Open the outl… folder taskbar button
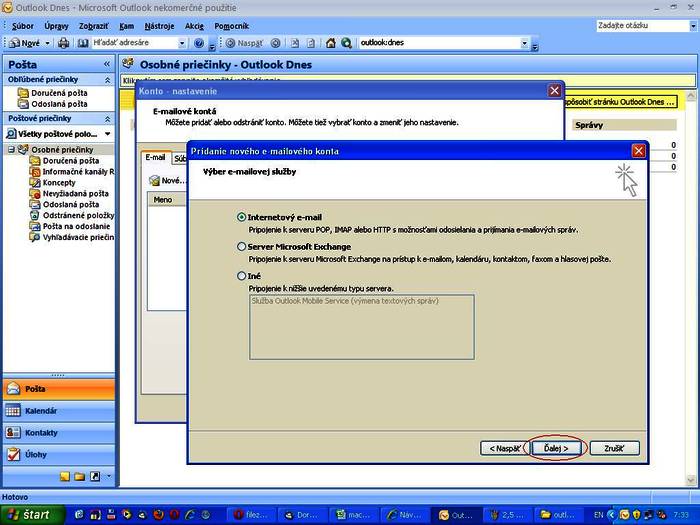Viewport: 700px width, 525px height. tap(558, 515)
